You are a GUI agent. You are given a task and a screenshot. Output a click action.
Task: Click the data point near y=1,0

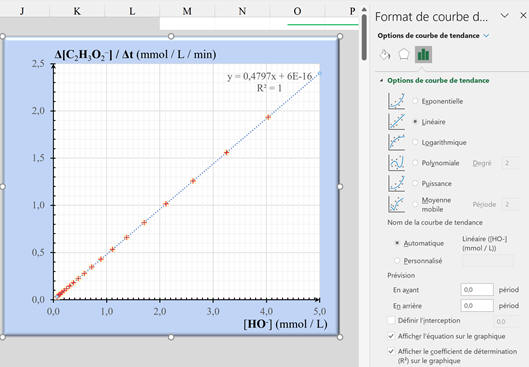pos(166,204)
